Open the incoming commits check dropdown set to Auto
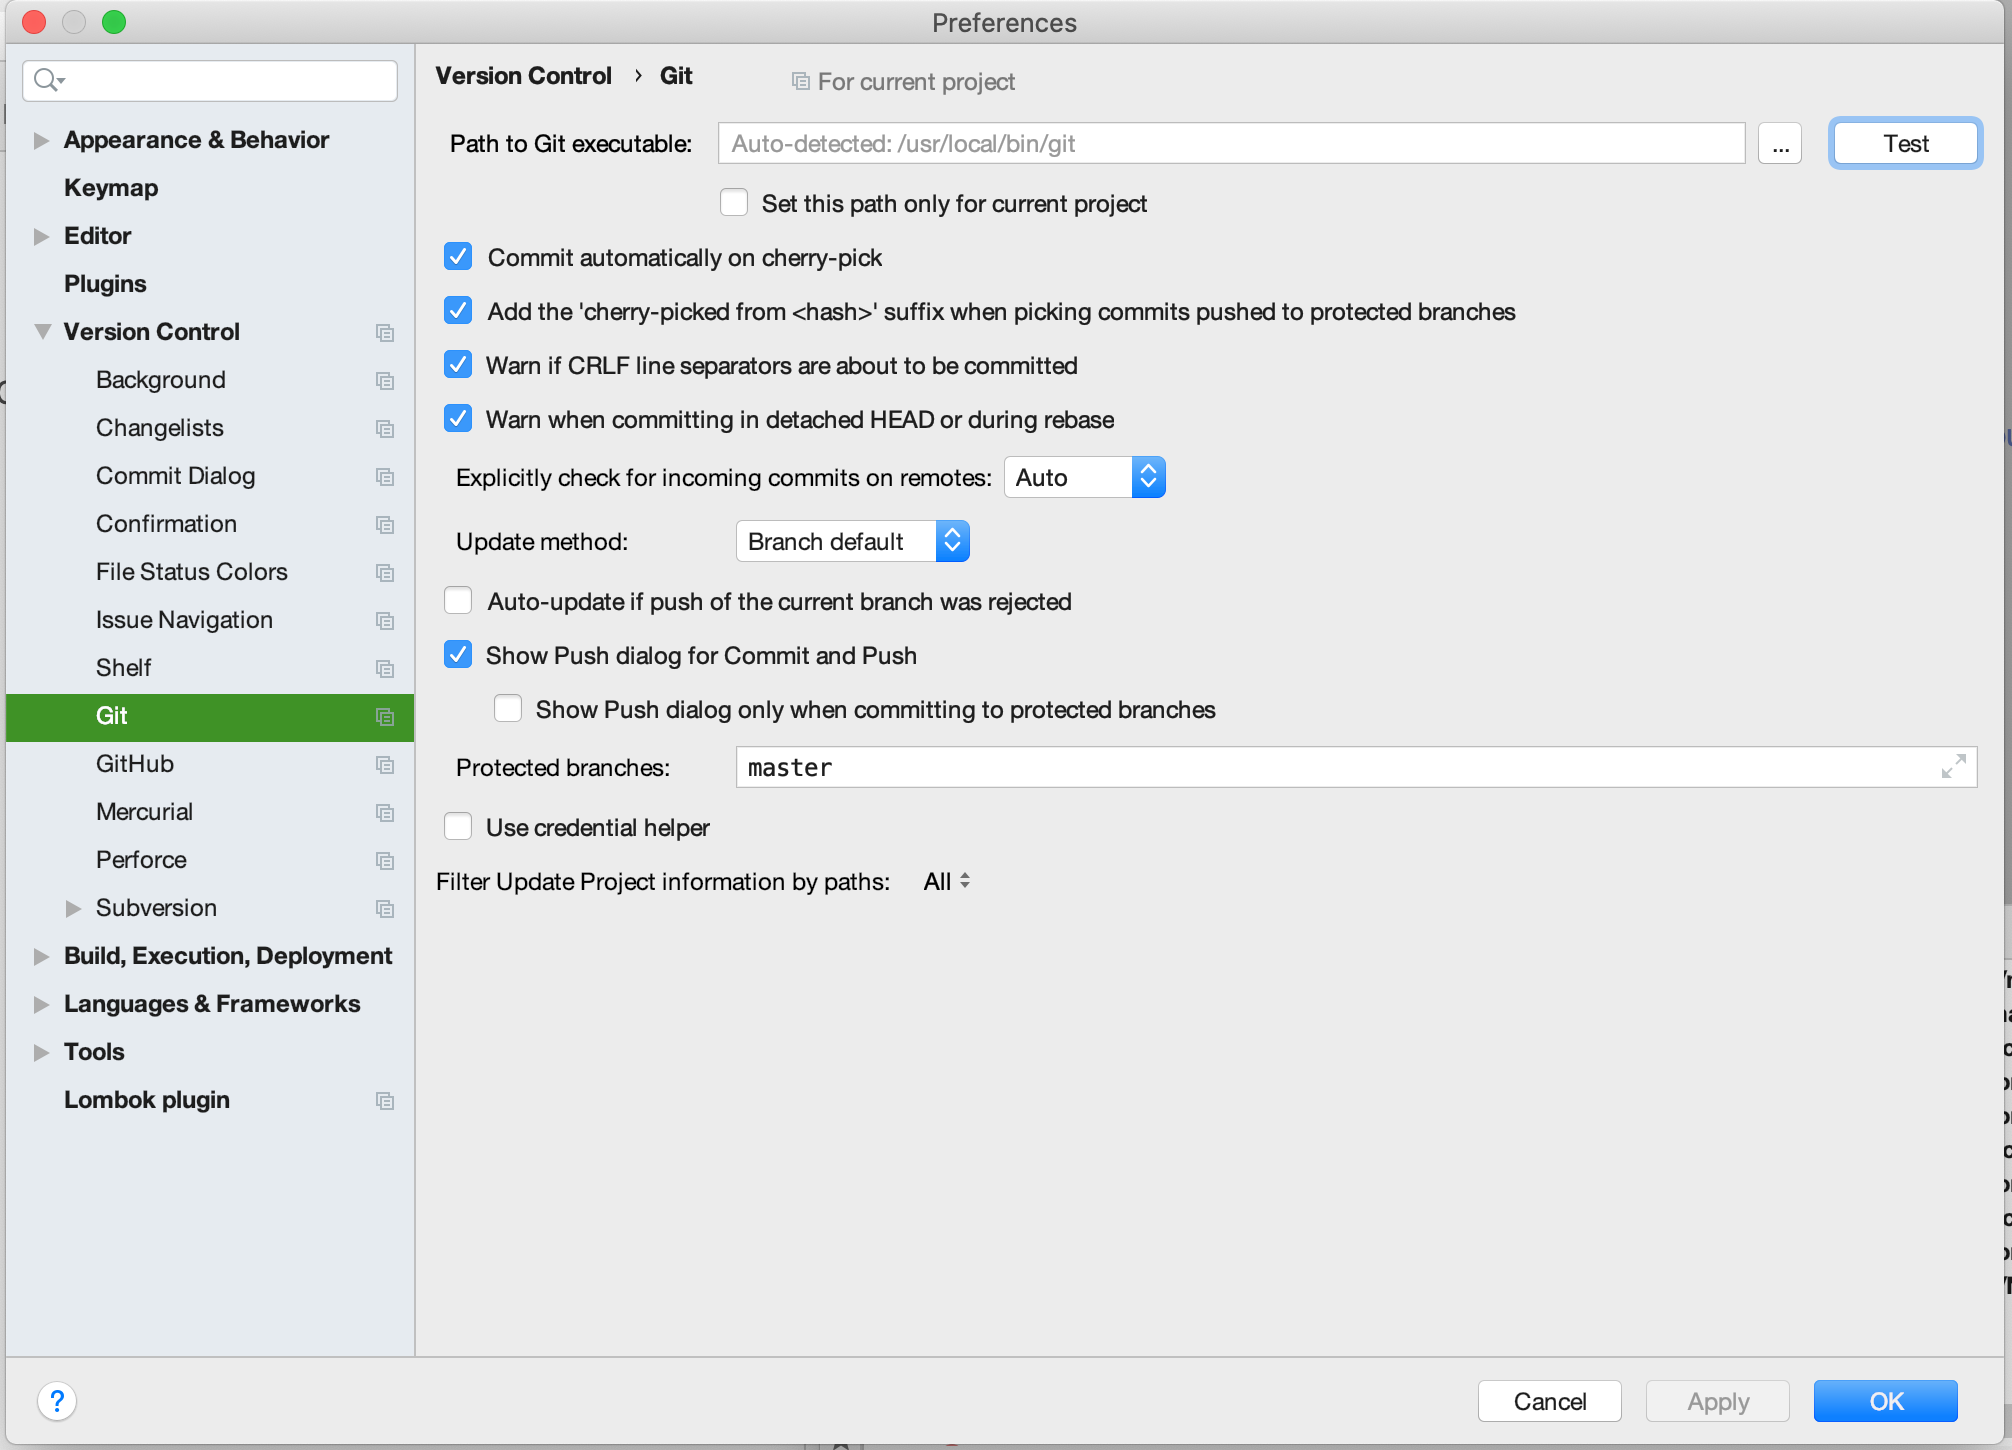 1084,477
